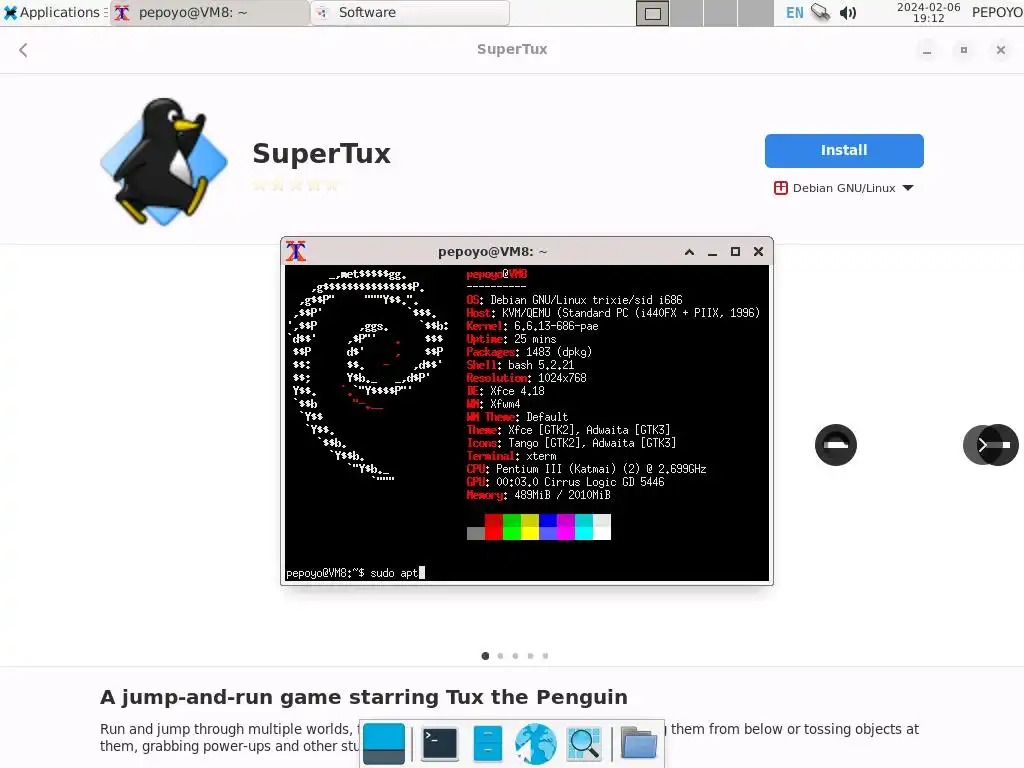The image size is (1024, 768).
Task: Click the xterm window menu icon
Action: (x=296, y=251)
